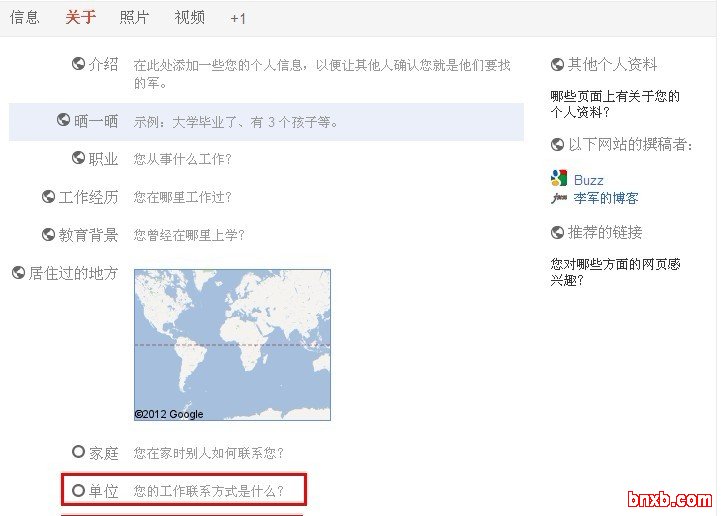725x516 pixels.
Task: Click 您在家时别人如何联系您? placeholder
Action: tap(209, 453)
